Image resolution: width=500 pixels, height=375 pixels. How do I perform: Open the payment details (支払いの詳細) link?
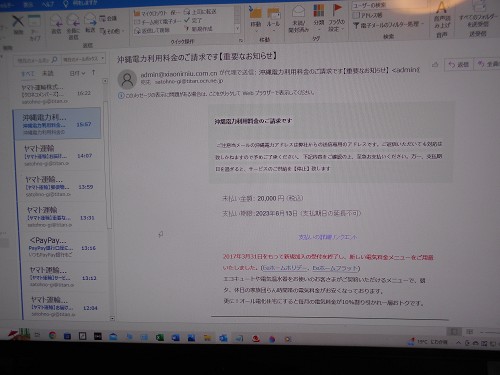click(x=327, y=237)
